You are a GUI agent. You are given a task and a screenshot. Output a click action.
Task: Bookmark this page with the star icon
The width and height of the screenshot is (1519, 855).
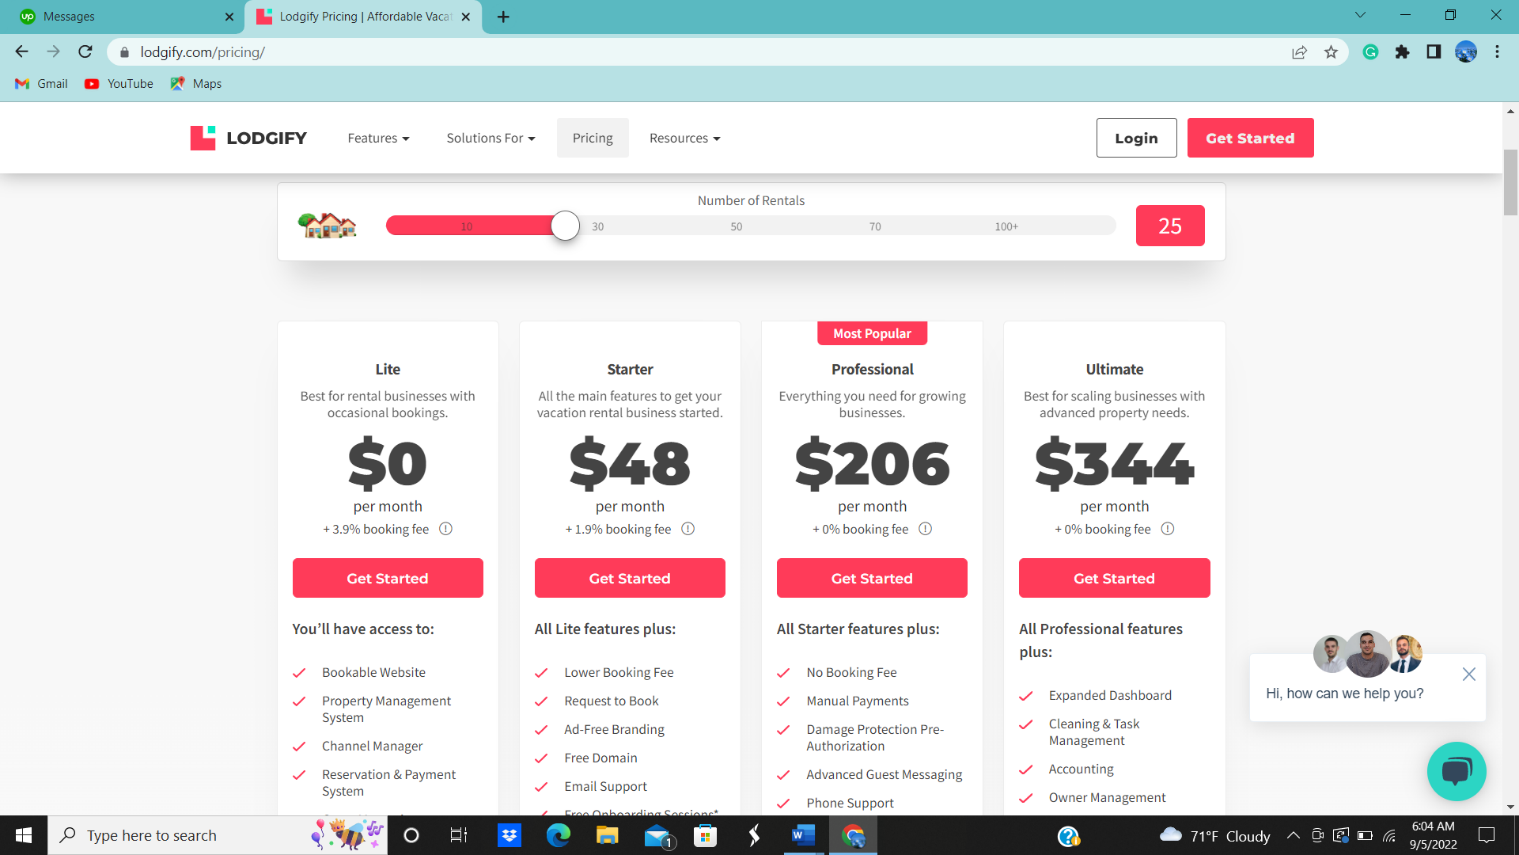click(1331, 52)
